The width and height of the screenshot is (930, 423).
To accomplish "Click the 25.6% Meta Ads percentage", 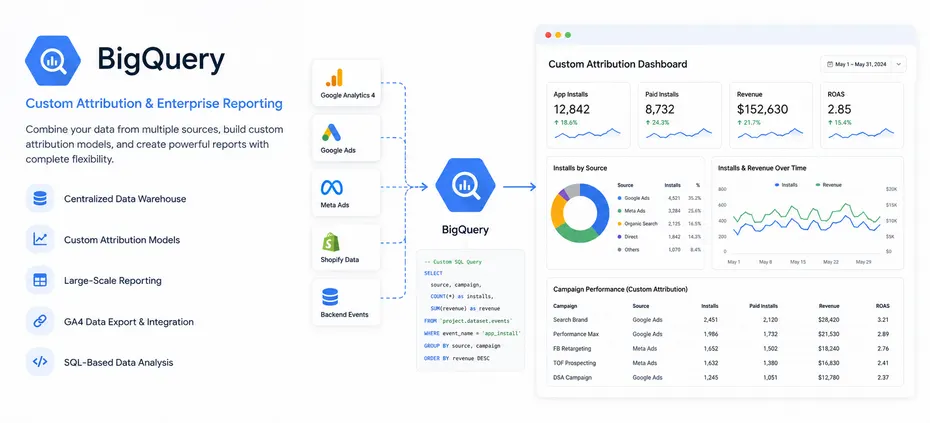I will tap(695, 211).
